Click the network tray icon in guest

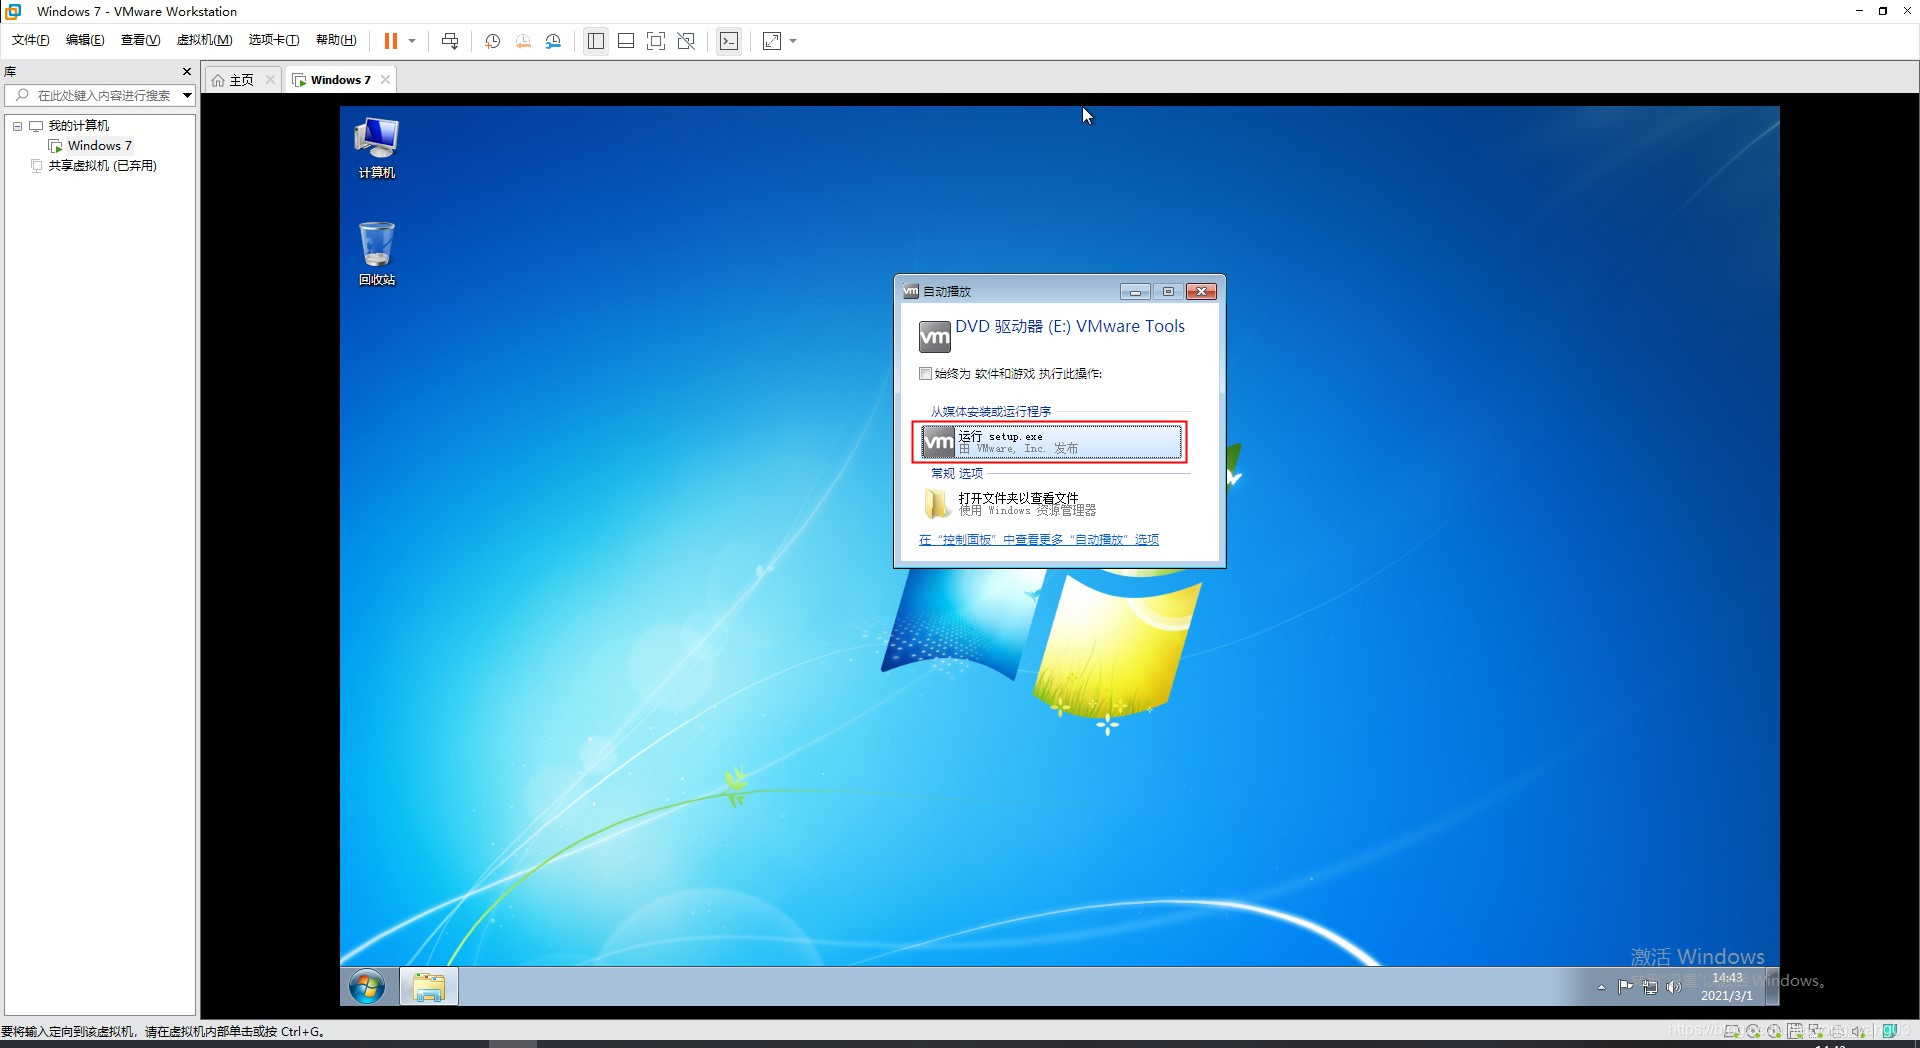click(1650, 987)
